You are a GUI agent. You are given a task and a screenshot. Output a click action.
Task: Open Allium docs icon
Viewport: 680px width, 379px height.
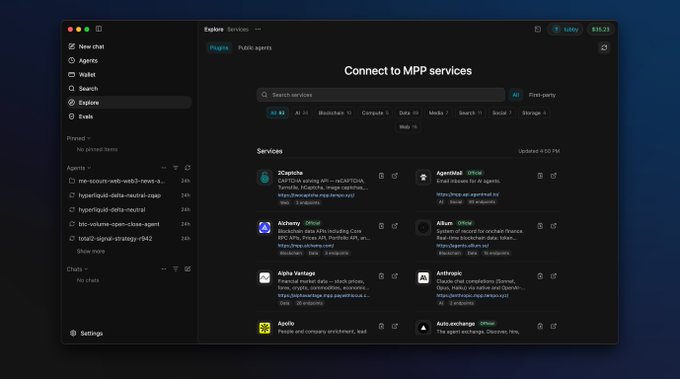click(x=540, y=226)
